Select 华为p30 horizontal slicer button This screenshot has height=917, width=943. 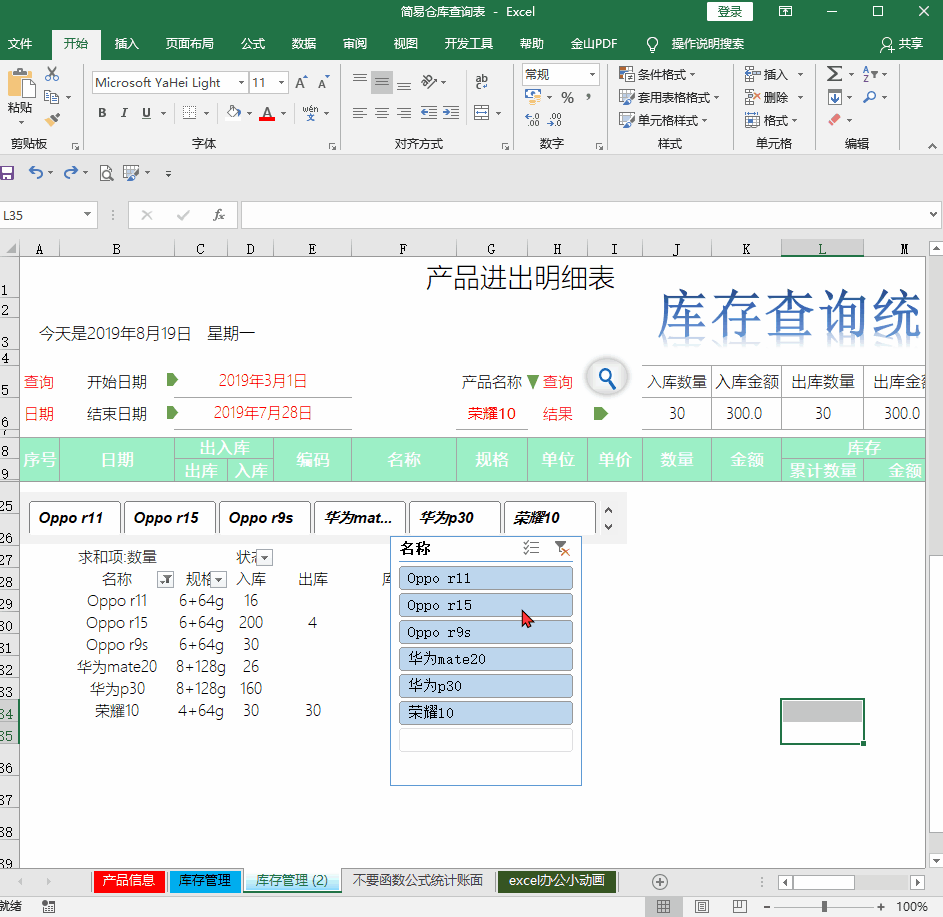455,518
